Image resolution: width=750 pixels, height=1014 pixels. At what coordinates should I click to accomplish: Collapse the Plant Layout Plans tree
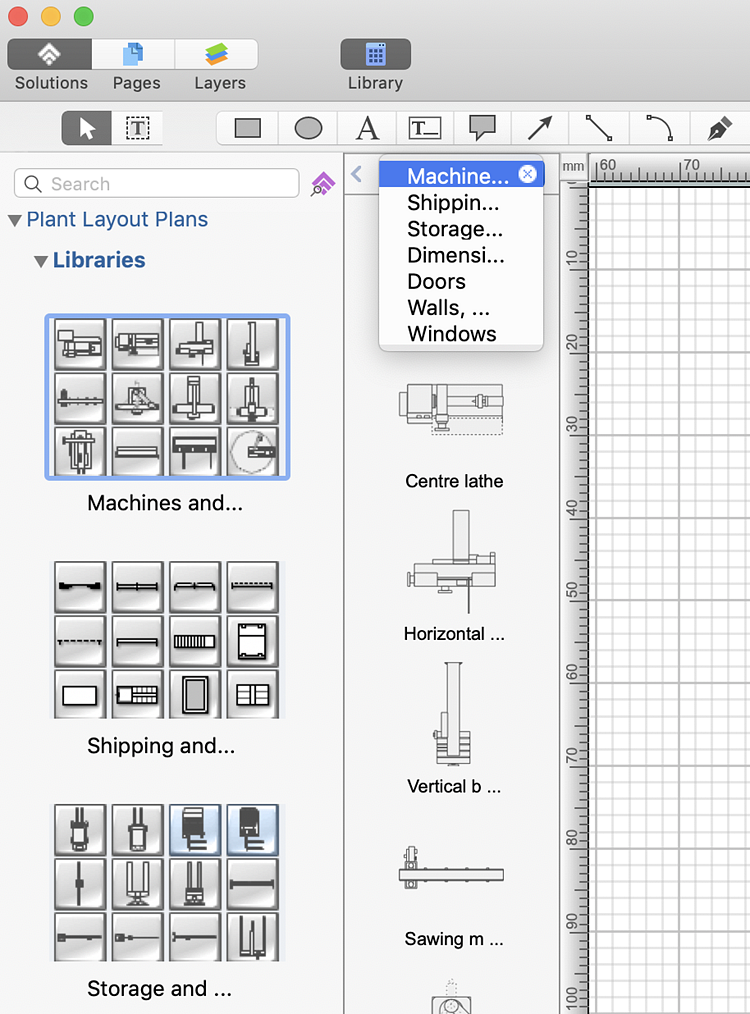coord(15,221)
